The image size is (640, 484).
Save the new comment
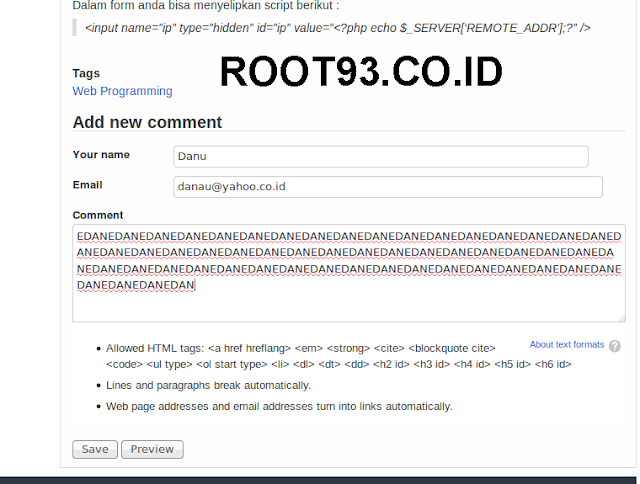[95, 449]
